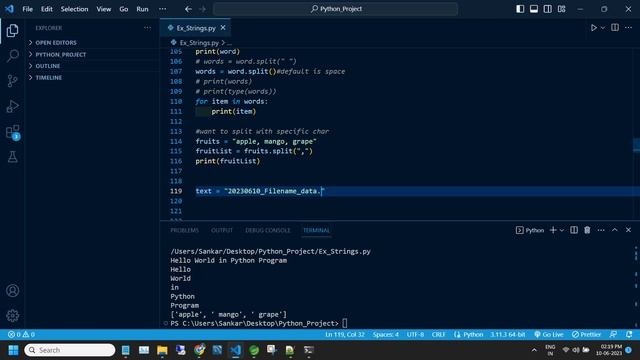Screen dimensions: 640x360
Task: Select the Python terminal label
Action: 530,230
